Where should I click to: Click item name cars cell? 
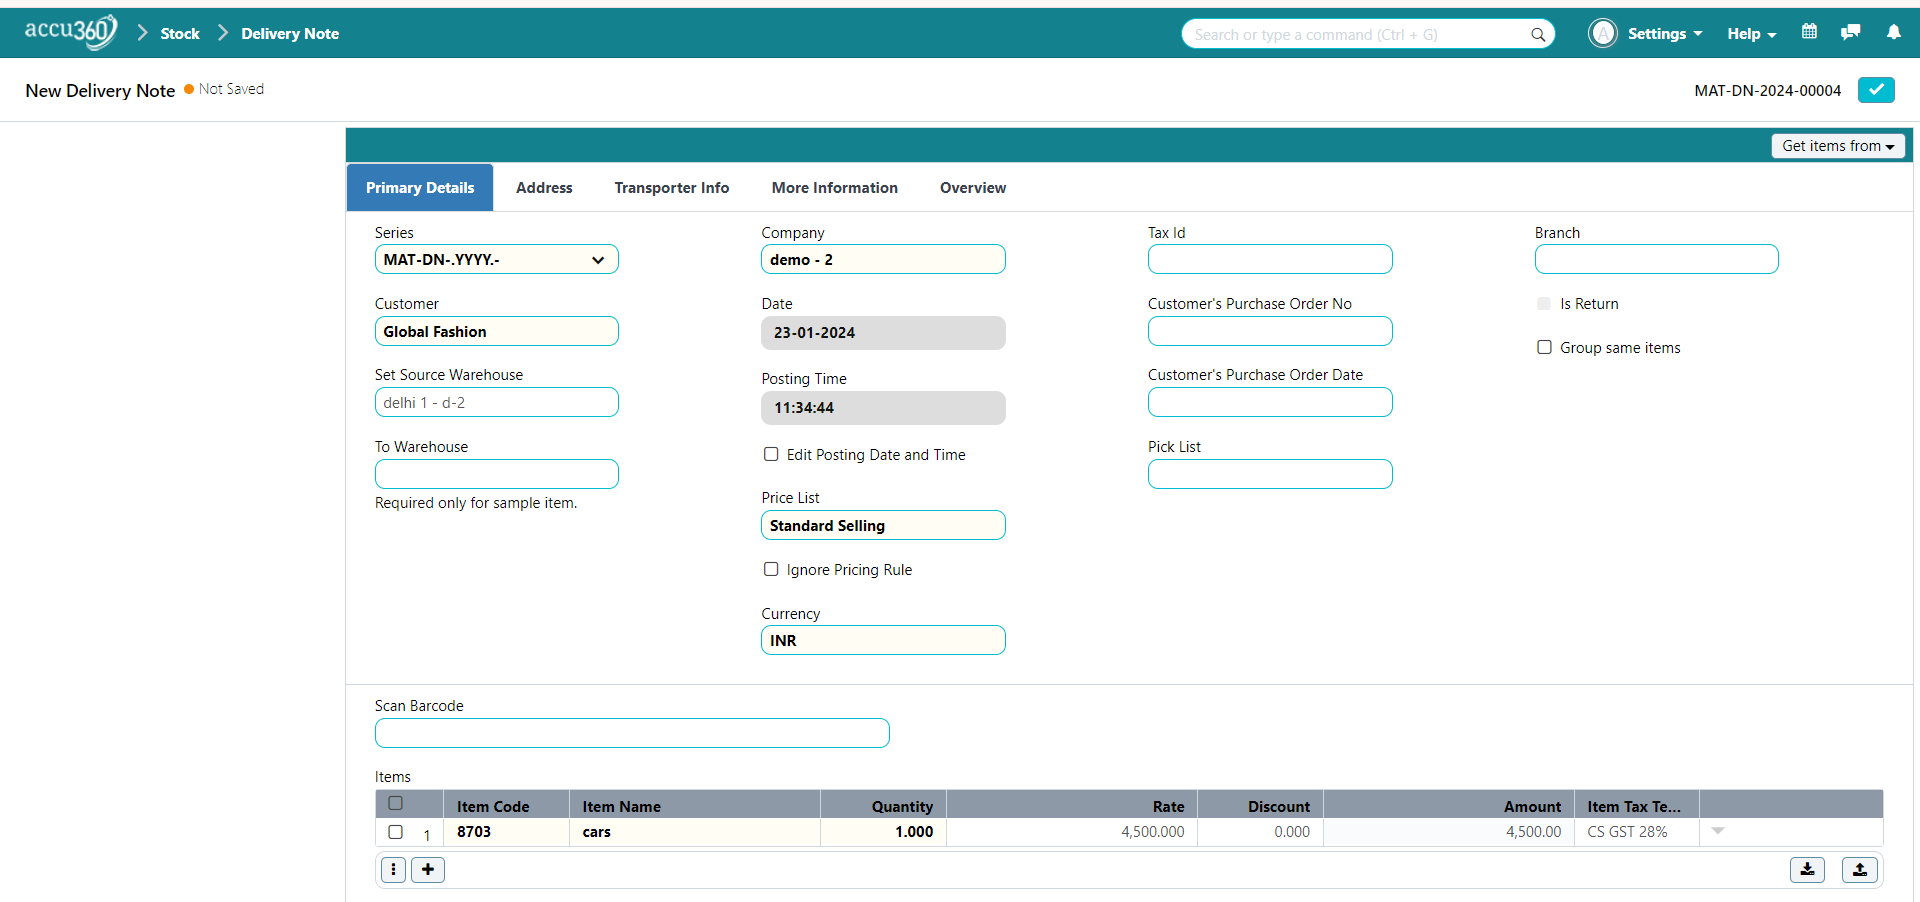695,832
